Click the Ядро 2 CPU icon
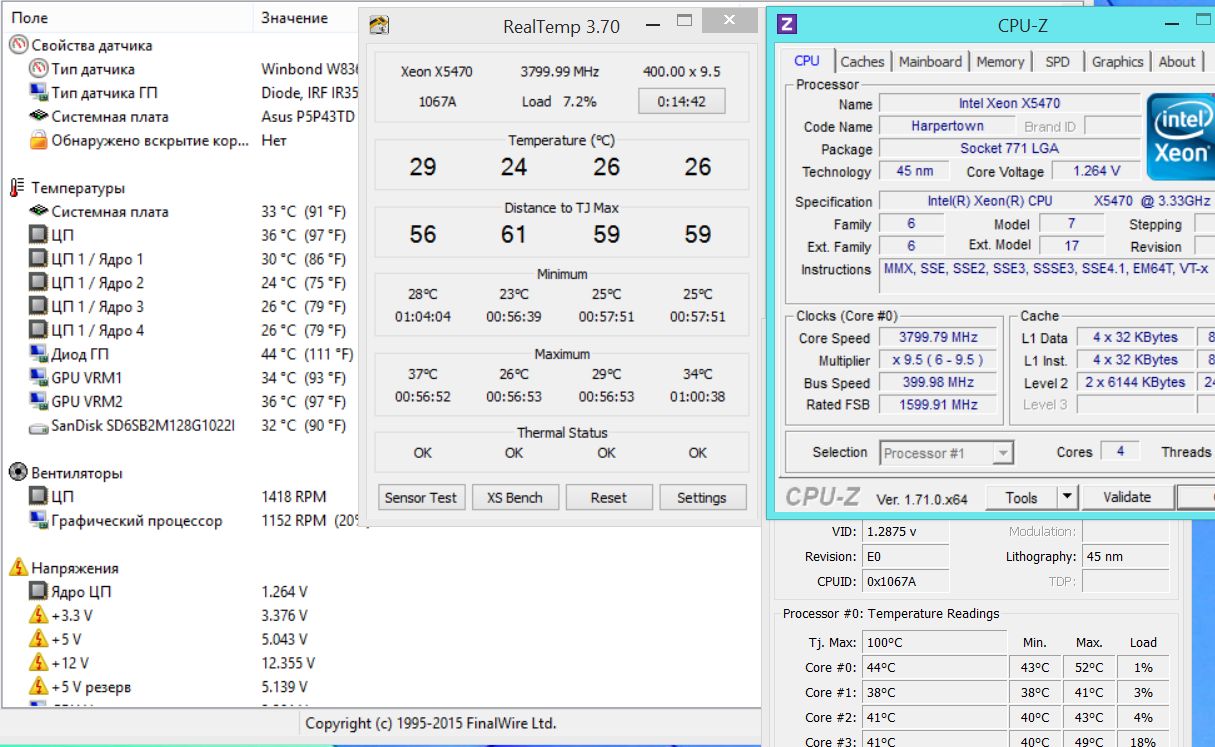The image size is (1215, 747). (39, 283)
